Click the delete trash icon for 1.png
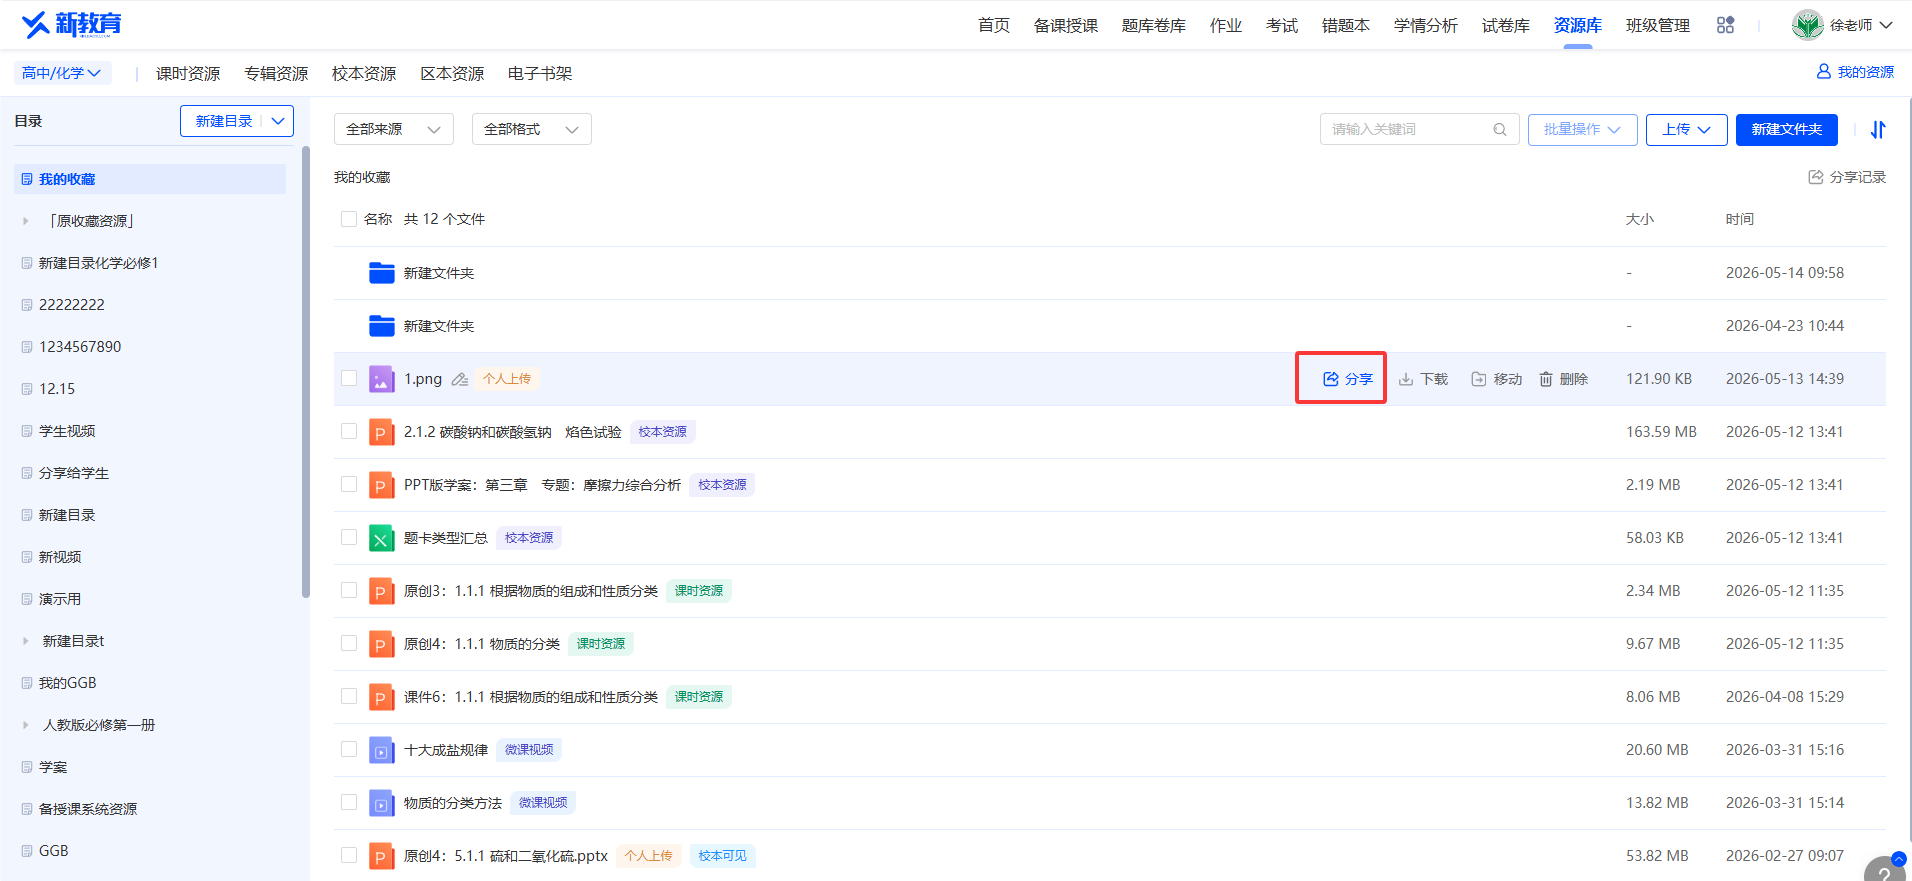 point(1546,379)
